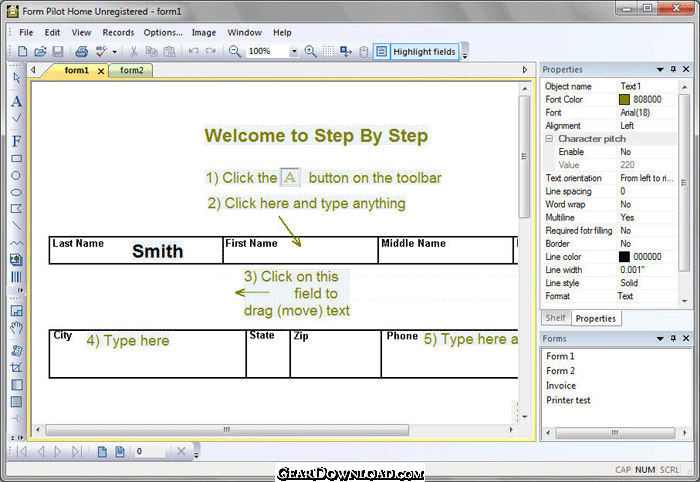Select the insert picture tool
The image size is (700, 482).
coord(17,260)
